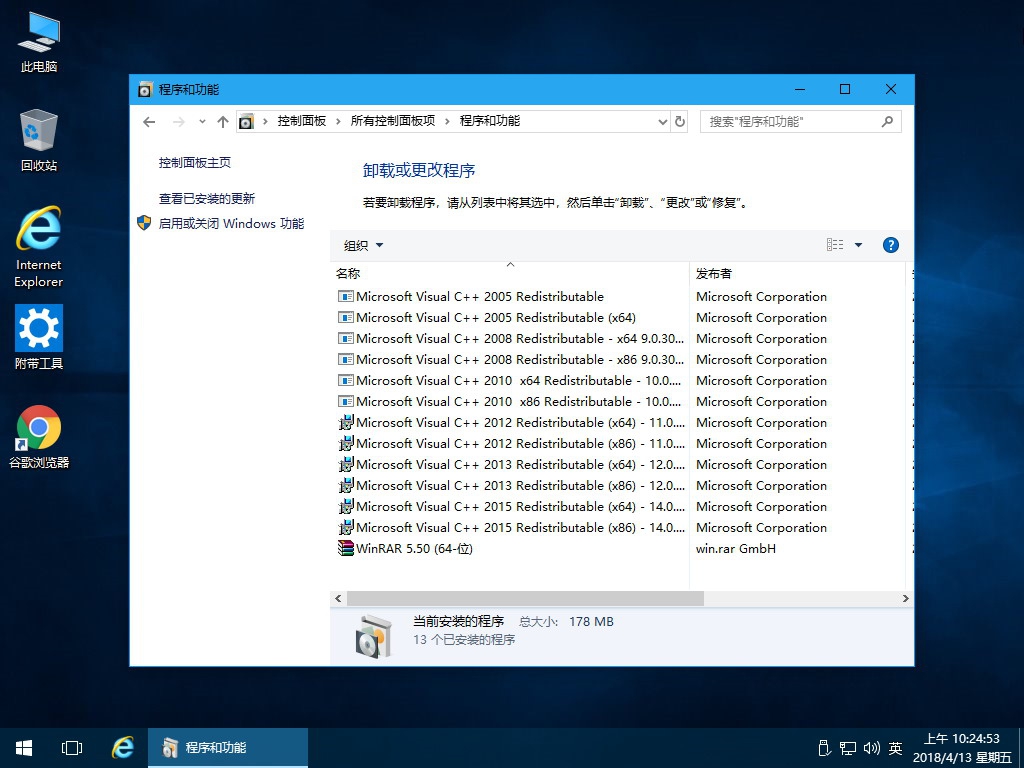Click the scrollbar left arrow
This screenshot has width=1024, height=768.
coord(338,598)
